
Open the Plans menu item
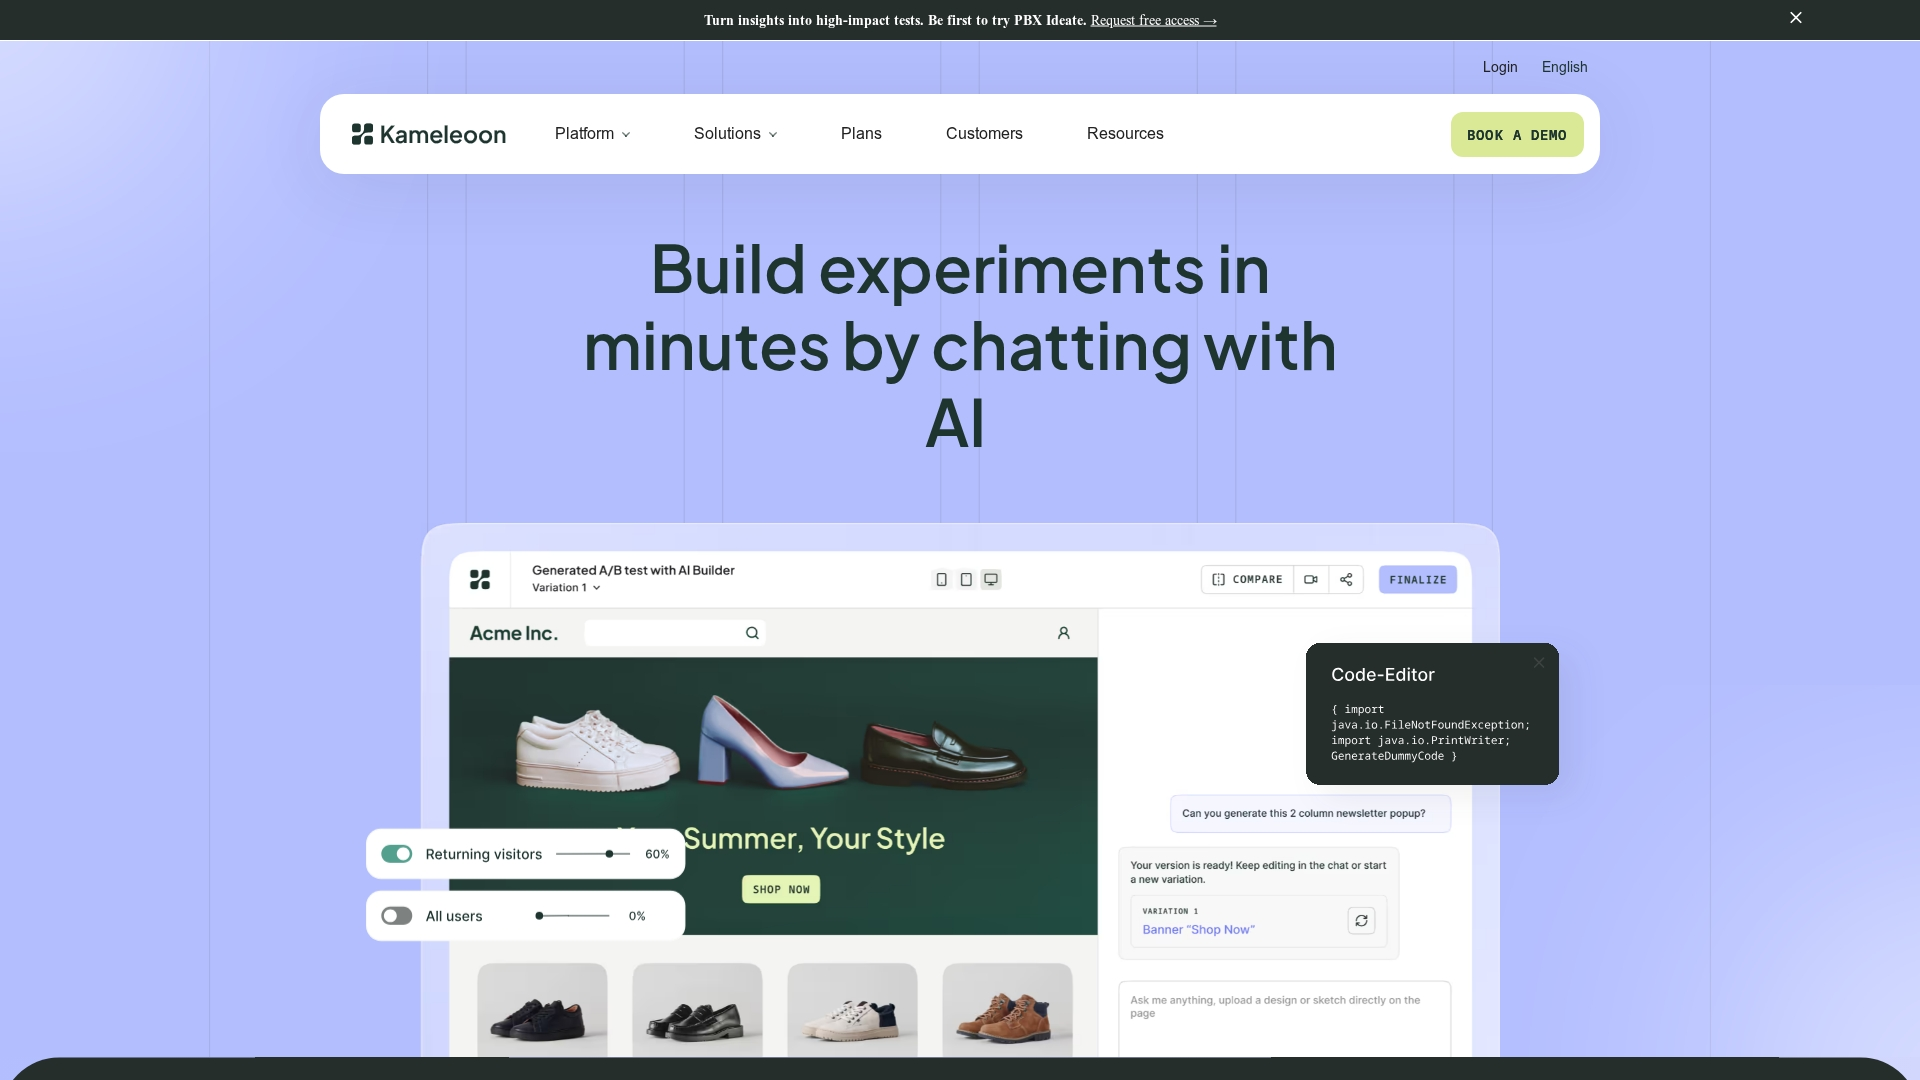click(x=861, y=134)
